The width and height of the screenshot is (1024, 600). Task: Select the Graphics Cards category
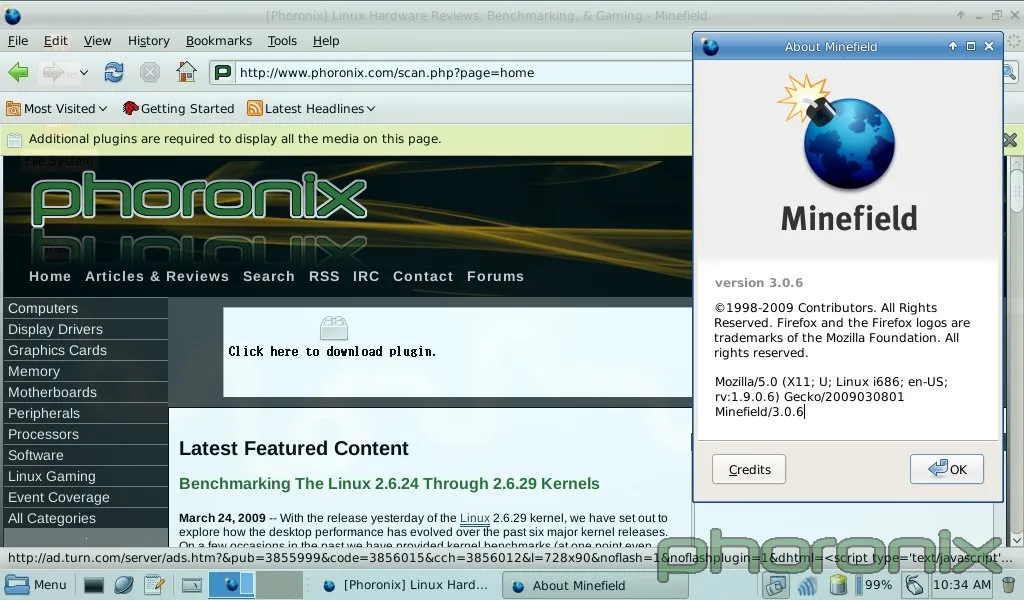[x=86, y=350]
